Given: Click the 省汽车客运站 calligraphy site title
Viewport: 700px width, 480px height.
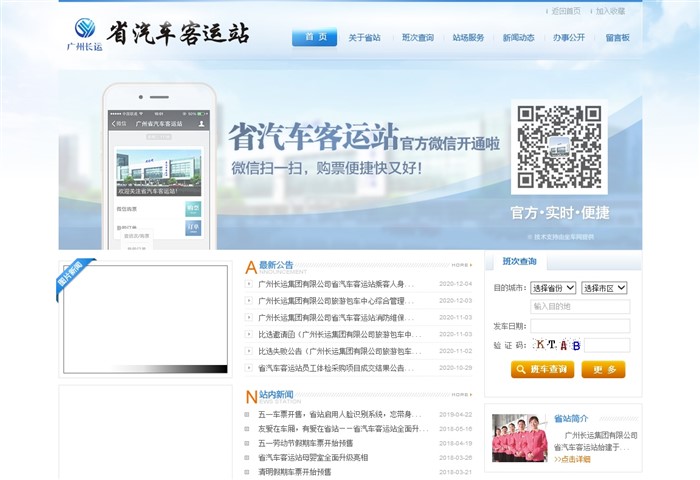Looking at the screenshot, I should pyautogui.click(x=178, y=33).
